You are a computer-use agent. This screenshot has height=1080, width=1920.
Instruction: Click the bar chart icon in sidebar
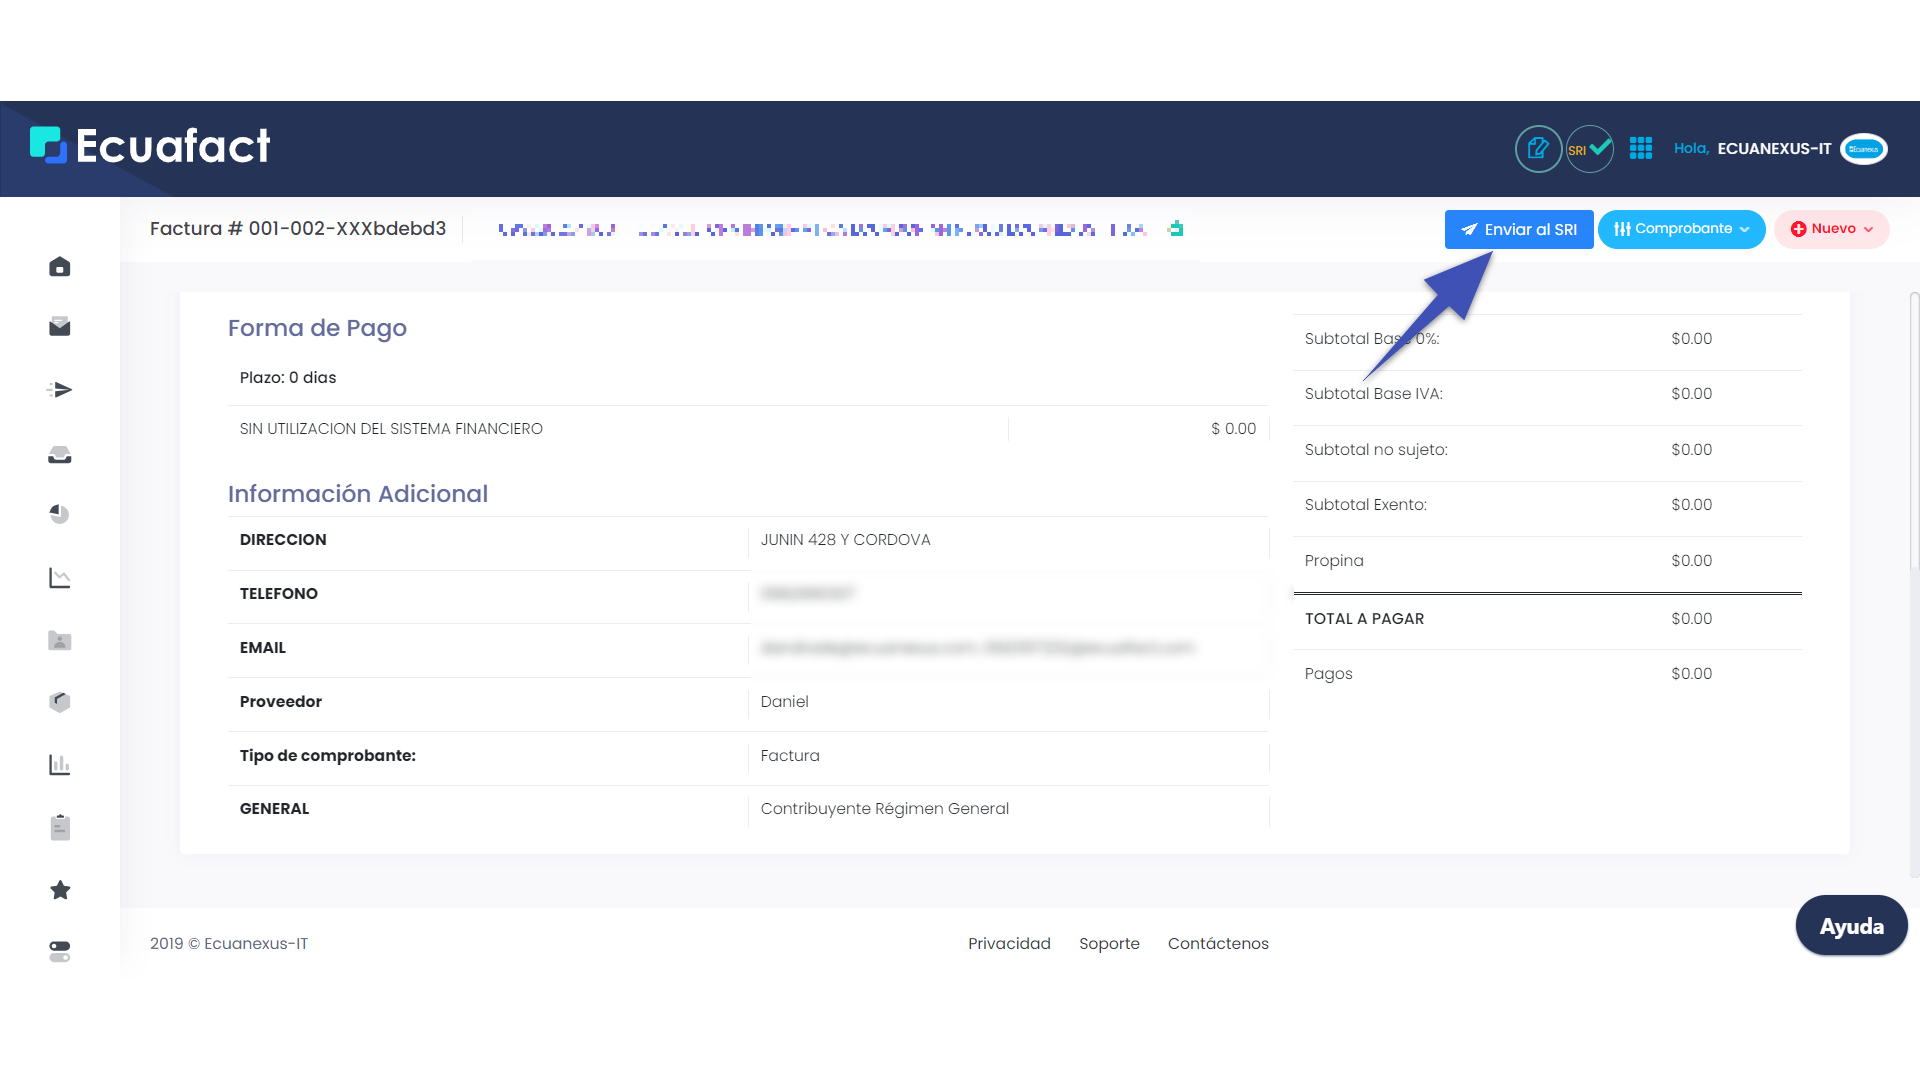pyautogui.click(x=60, y=765)
